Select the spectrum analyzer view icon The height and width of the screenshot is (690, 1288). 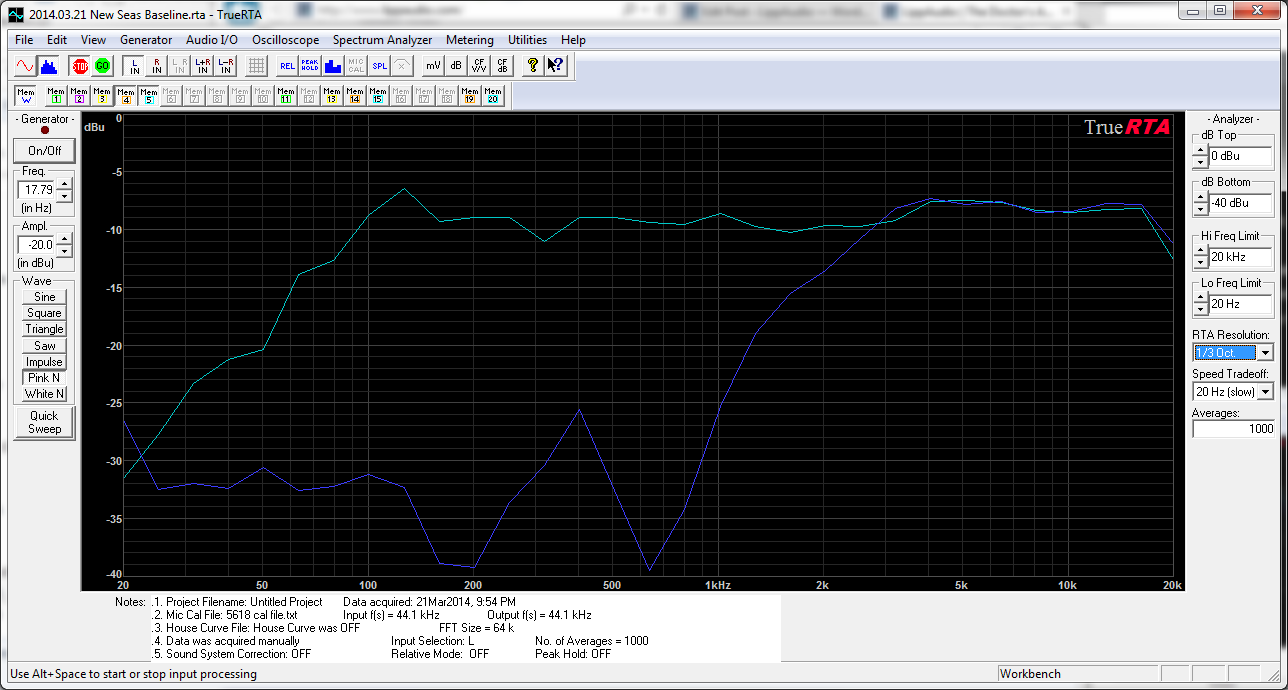(48, 66)
